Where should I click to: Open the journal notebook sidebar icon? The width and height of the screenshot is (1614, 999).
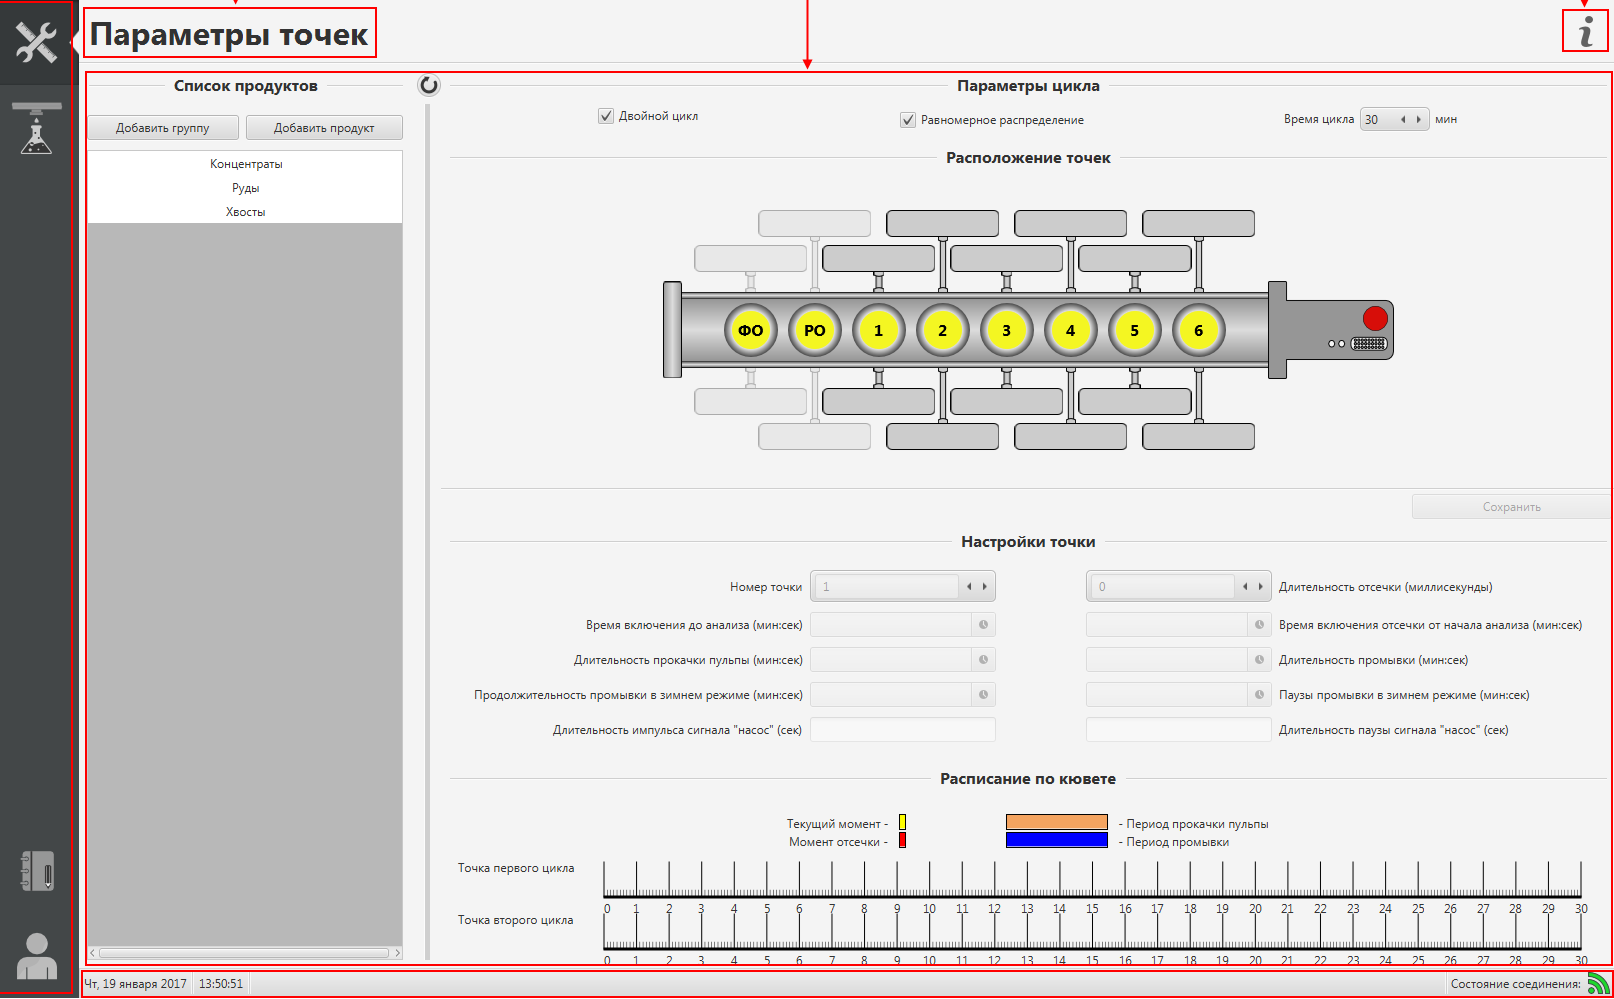coord(37,871)
